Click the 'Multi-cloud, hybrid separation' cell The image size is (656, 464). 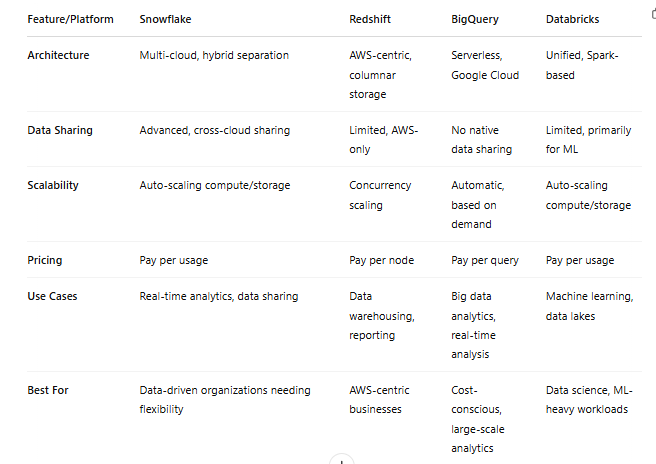click(214, 55)
